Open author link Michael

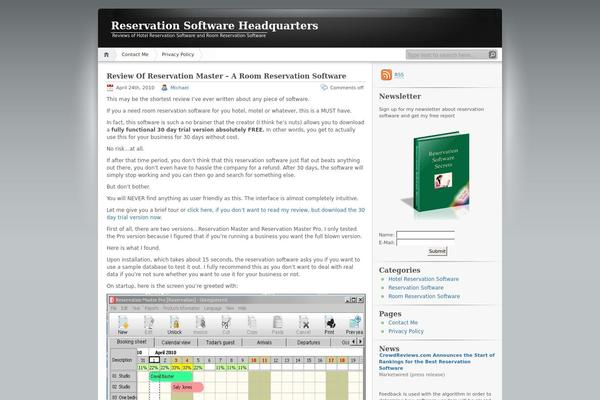point(179,88)
